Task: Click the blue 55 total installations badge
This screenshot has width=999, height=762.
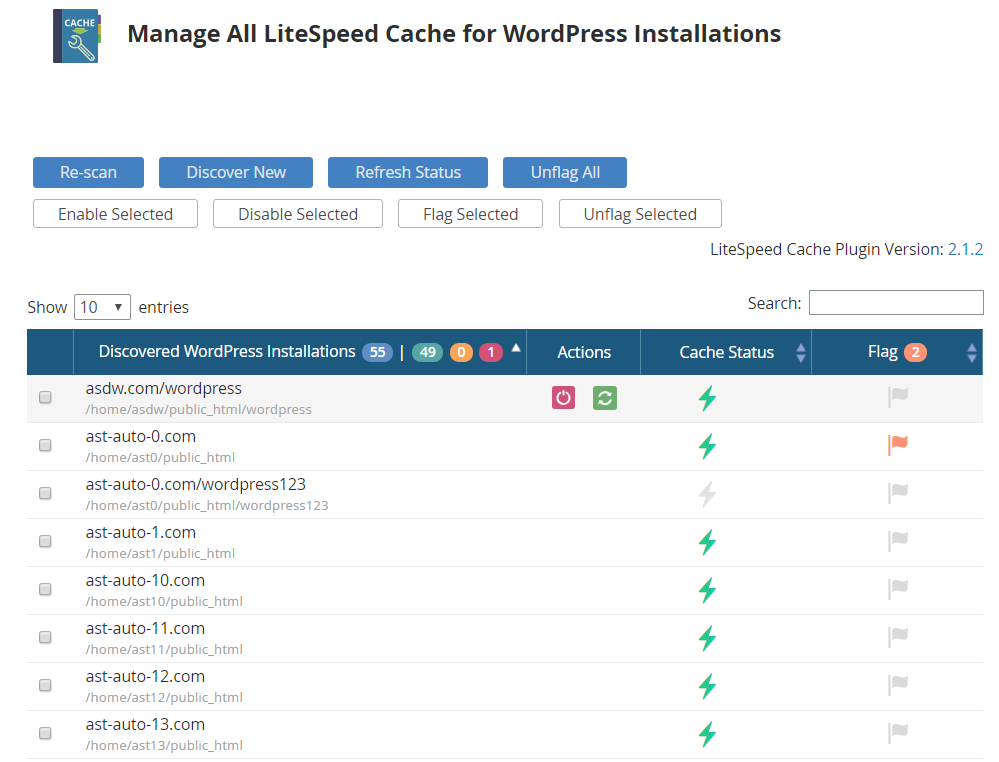Action: [377, 352]
